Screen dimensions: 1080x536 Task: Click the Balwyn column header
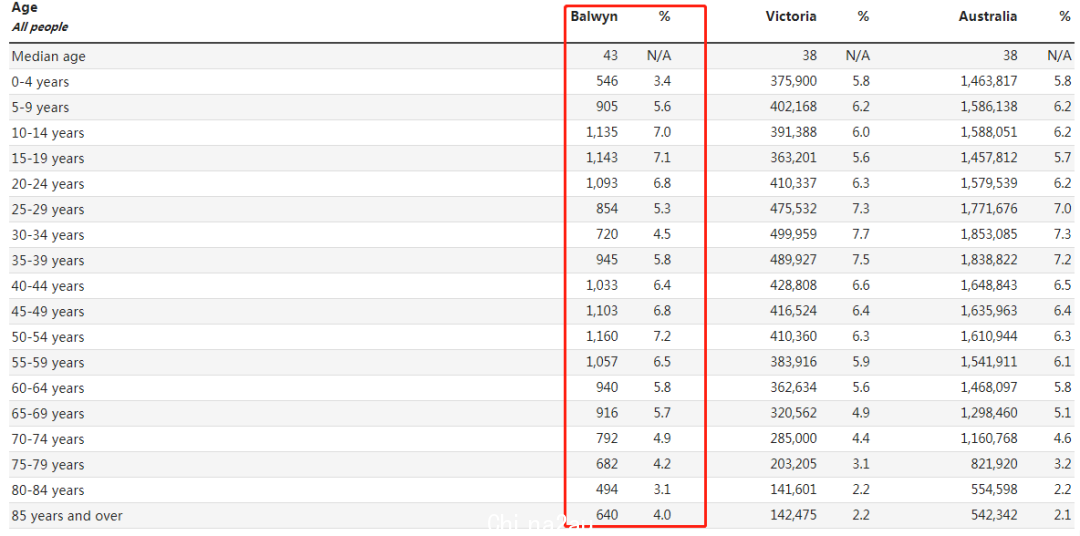594,17
